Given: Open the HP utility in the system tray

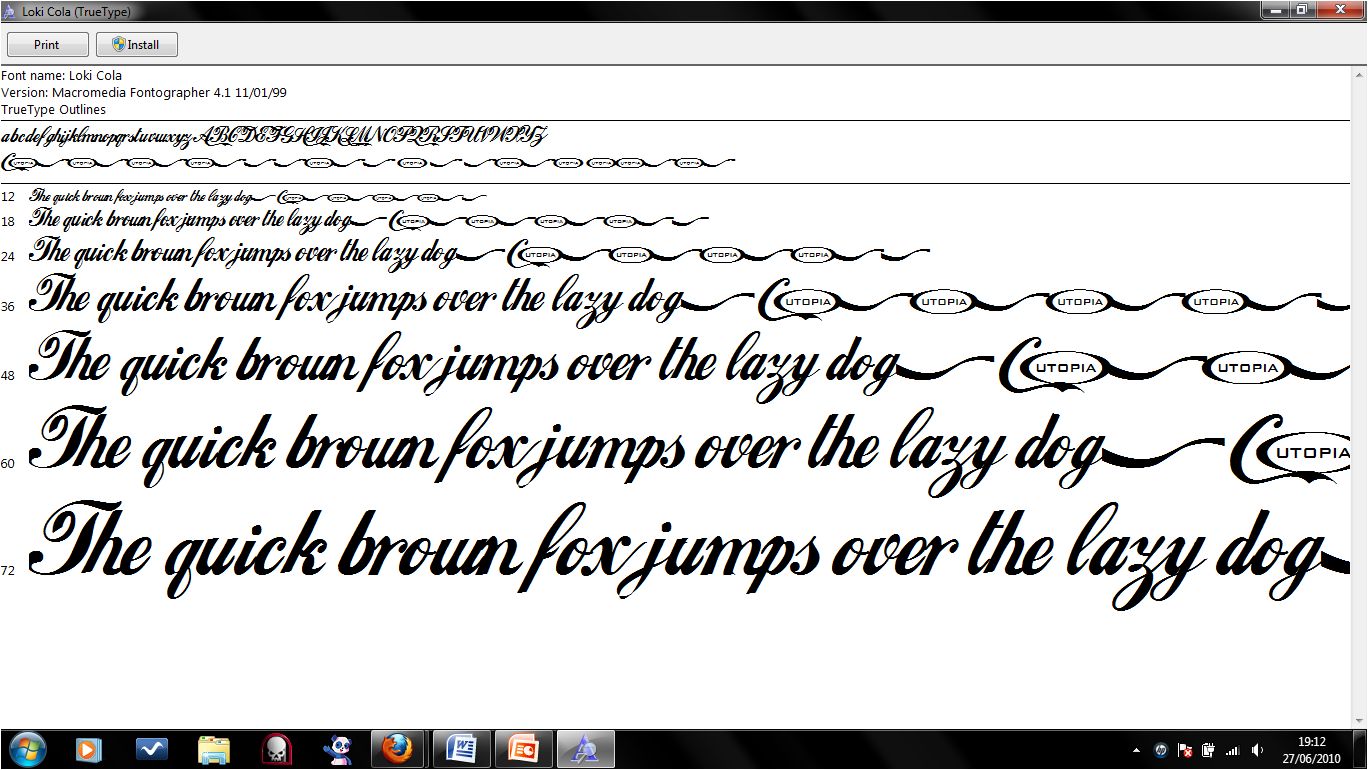Looking at the screenshot, I should pos(1160,749).
